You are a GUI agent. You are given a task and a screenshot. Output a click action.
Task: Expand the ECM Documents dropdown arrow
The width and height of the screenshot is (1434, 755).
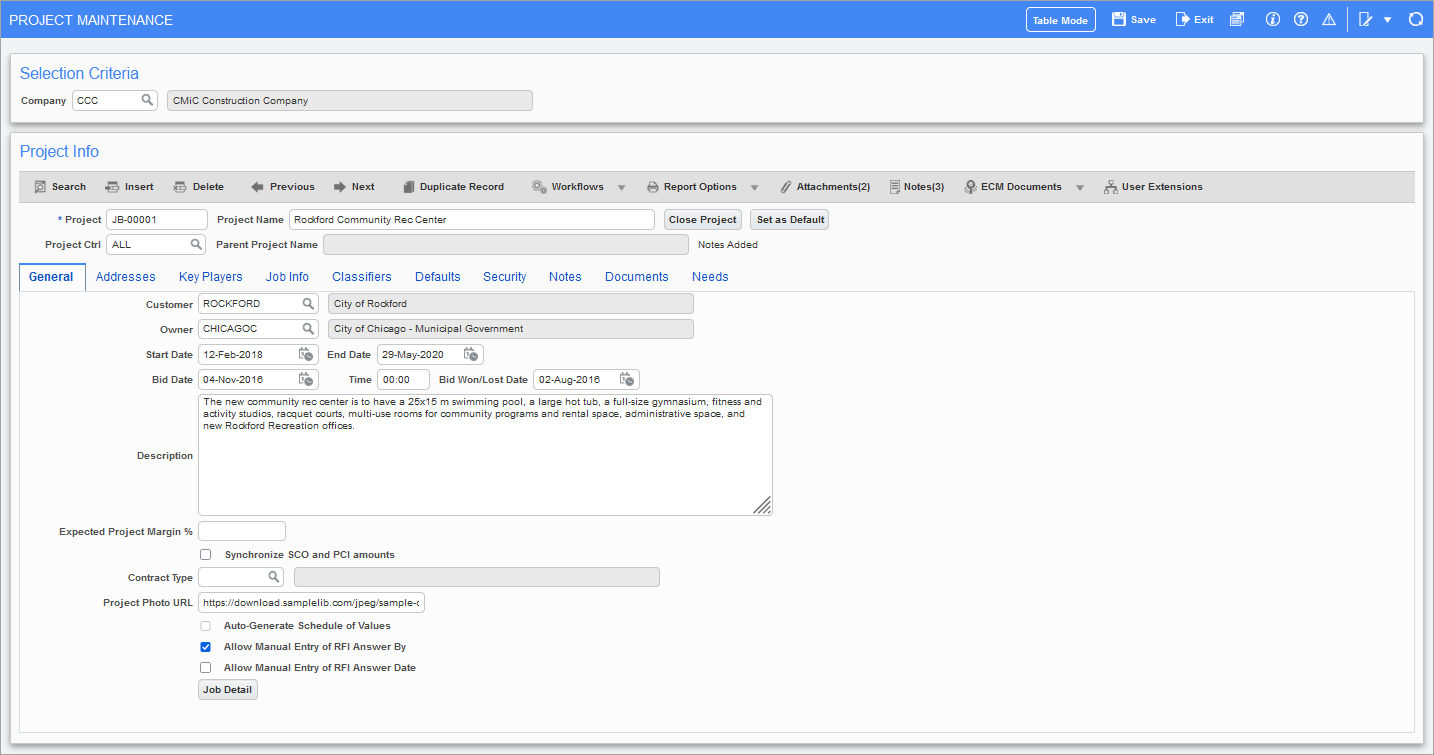(1080, 187)
